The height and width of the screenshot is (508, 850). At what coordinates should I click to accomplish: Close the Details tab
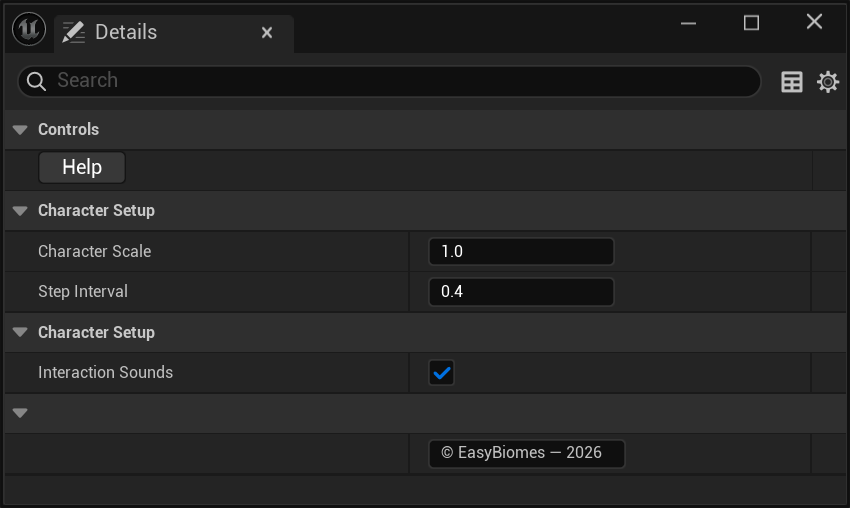267,33
